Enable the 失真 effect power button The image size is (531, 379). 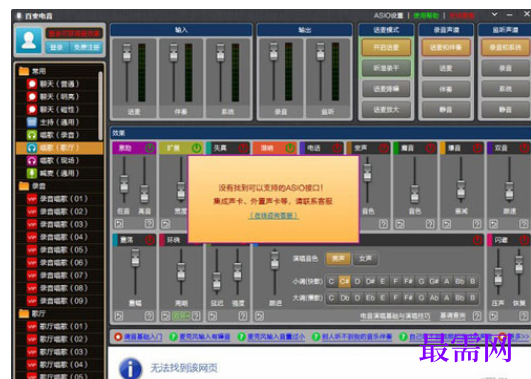pyautogui.click(x=243, y=148)
